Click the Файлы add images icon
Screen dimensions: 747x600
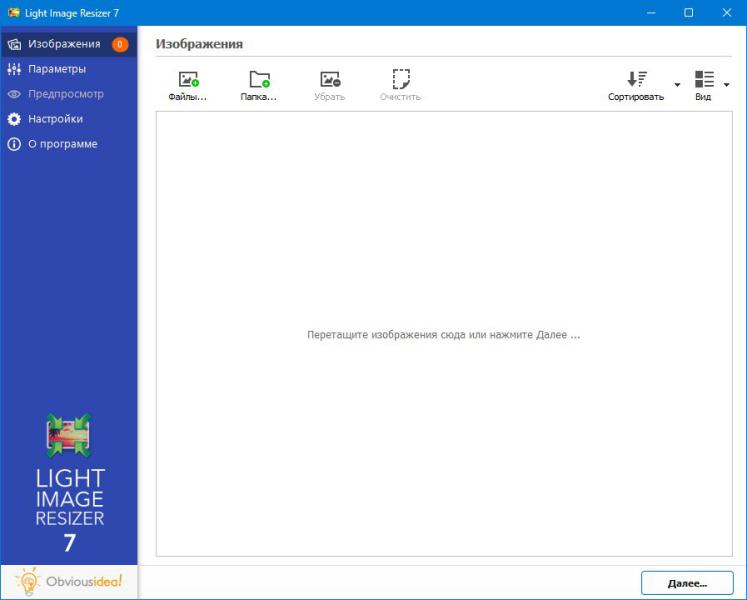pyautogui.click(x=188, y=80)
